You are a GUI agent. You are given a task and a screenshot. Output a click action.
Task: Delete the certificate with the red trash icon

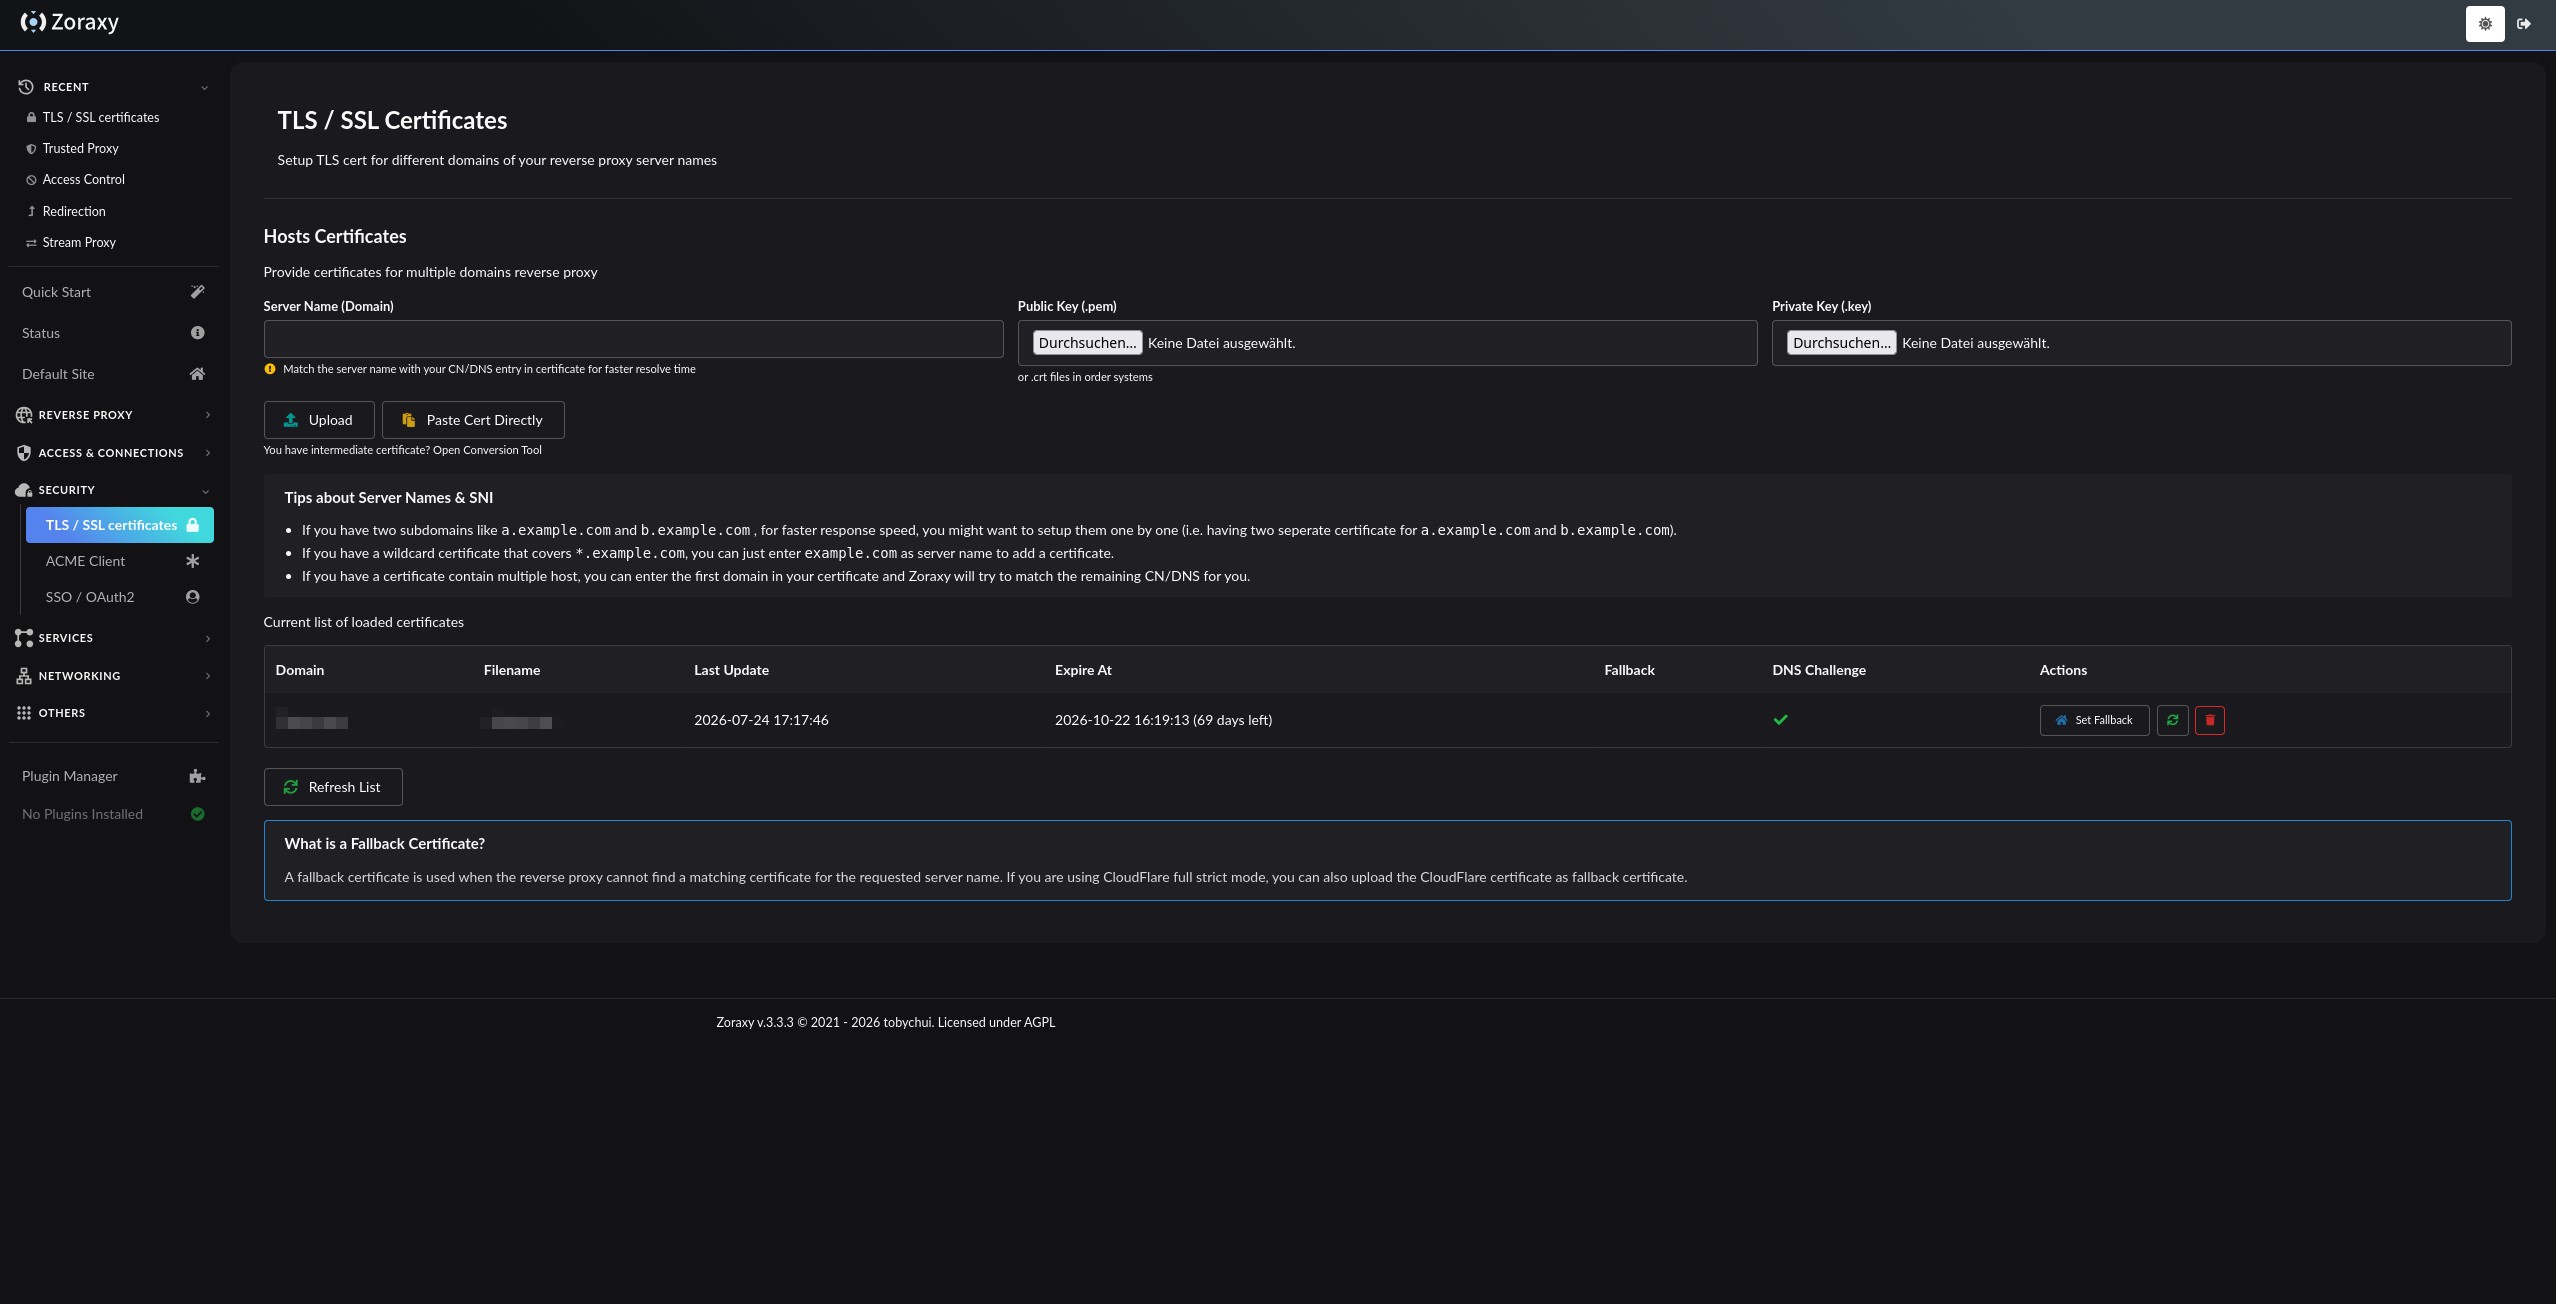coord(2209,720)
